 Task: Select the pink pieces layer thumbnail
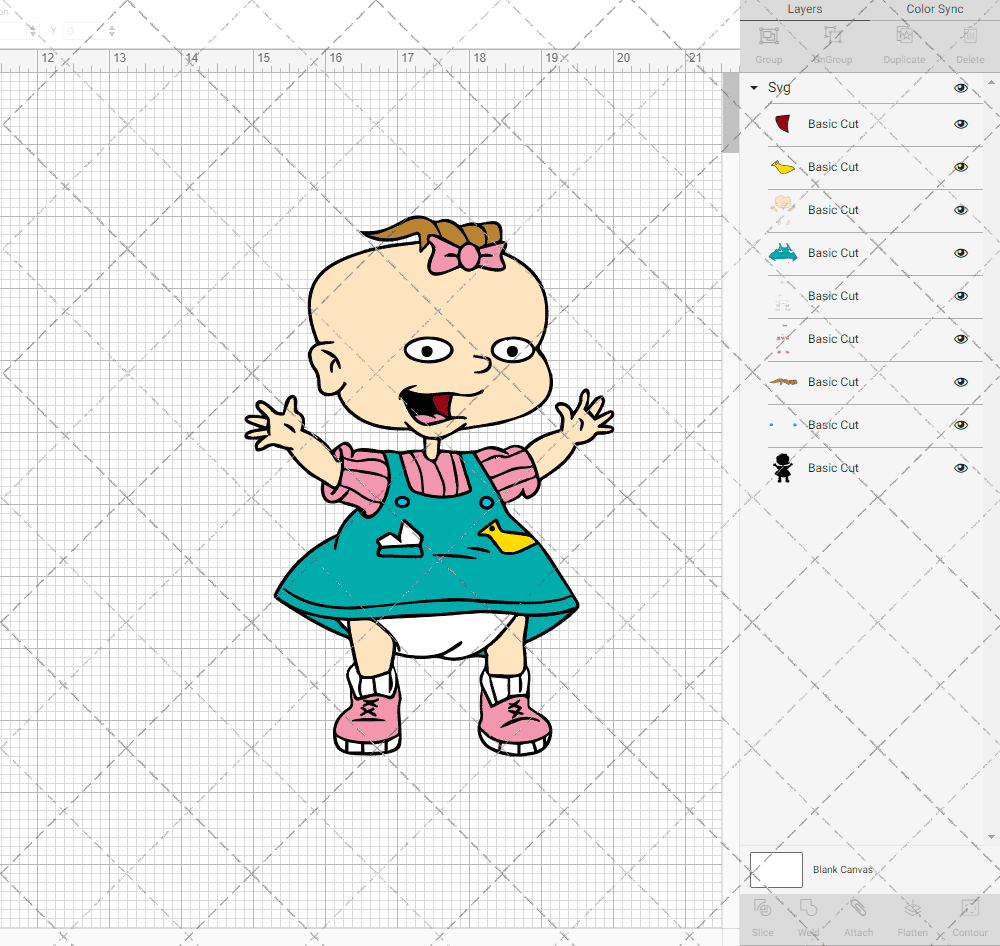pyautogui.click(x=783, y=339)
